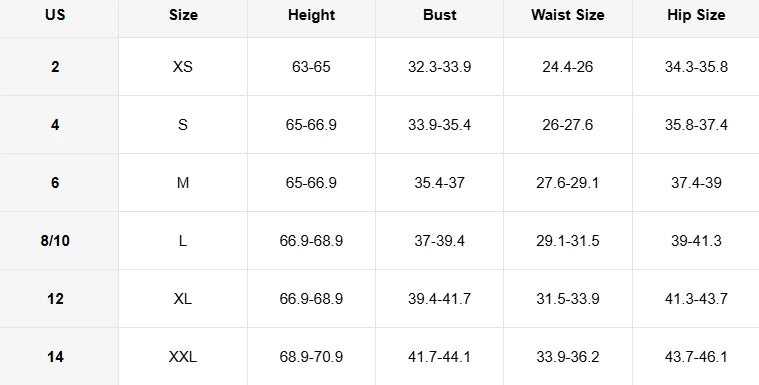Viewport: 759px width, 385px height.
Task: Select US size 12 row label
Action: pyautogui.click(x=55, y=299)
